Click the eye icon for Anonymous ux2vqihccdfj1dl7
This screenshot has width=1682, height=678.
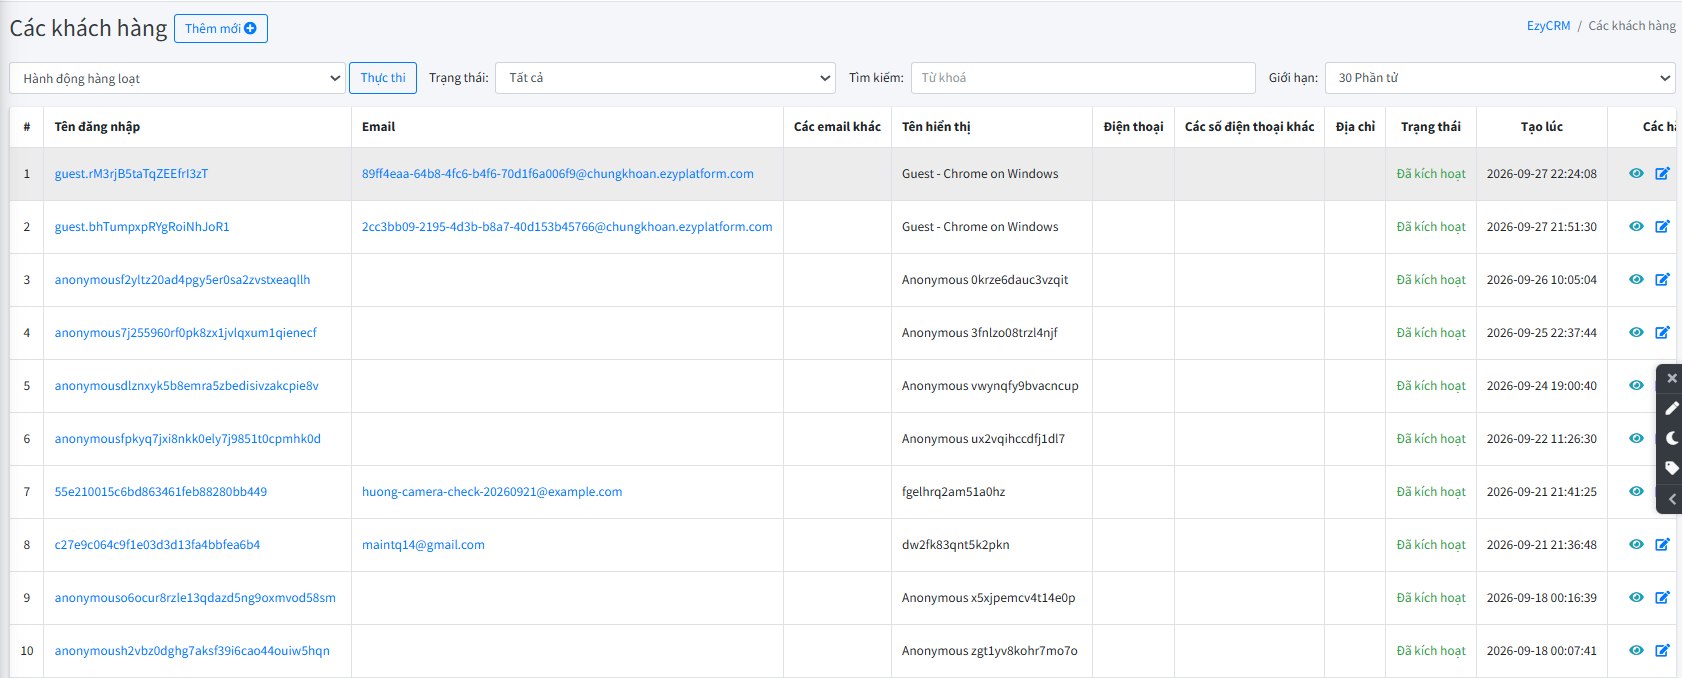pos(1636,438)
